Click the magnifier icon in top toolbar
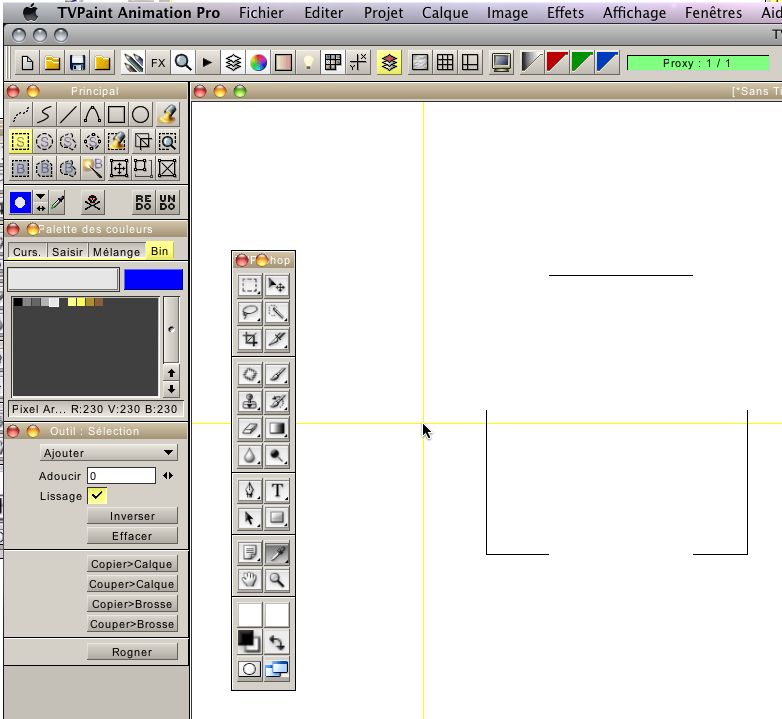This screenshot has width=782, height=719. click(x=183, y=63)
